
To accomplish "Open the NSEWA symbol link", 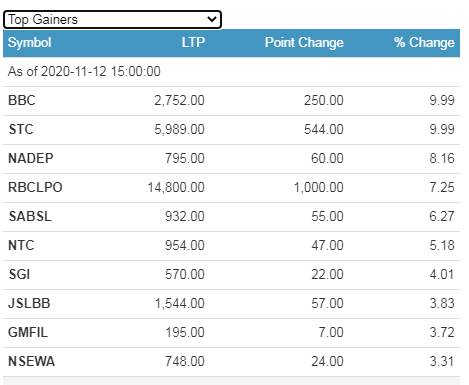I will (x=32, y=361).
